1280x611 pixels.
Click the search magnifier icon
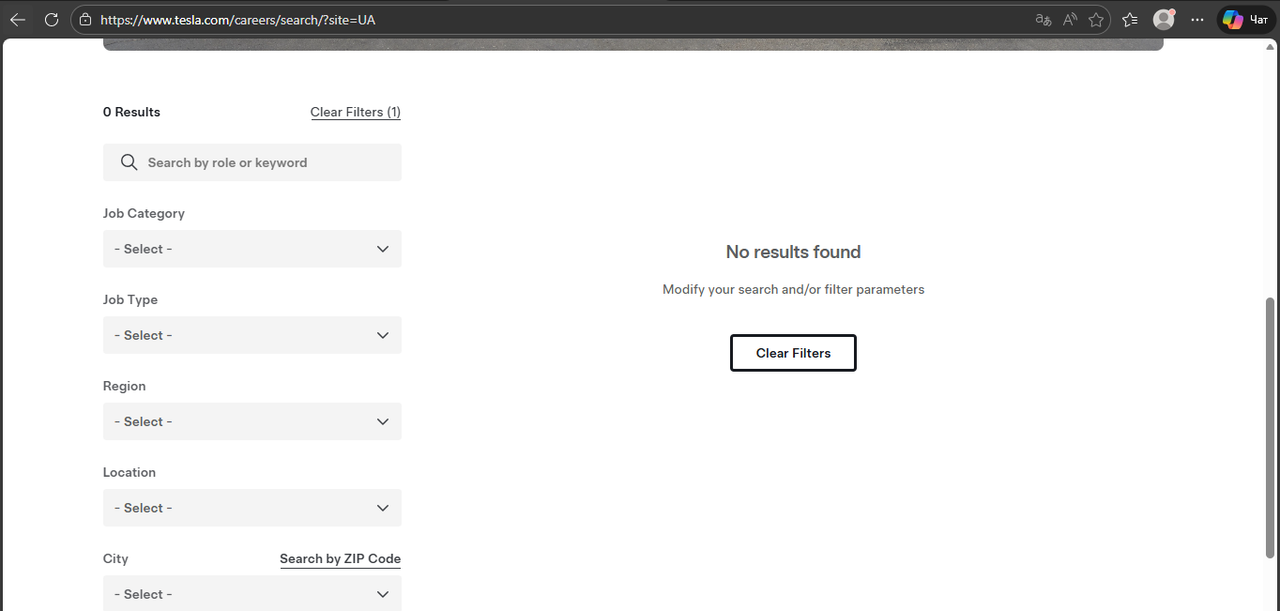tap(129, 162)
